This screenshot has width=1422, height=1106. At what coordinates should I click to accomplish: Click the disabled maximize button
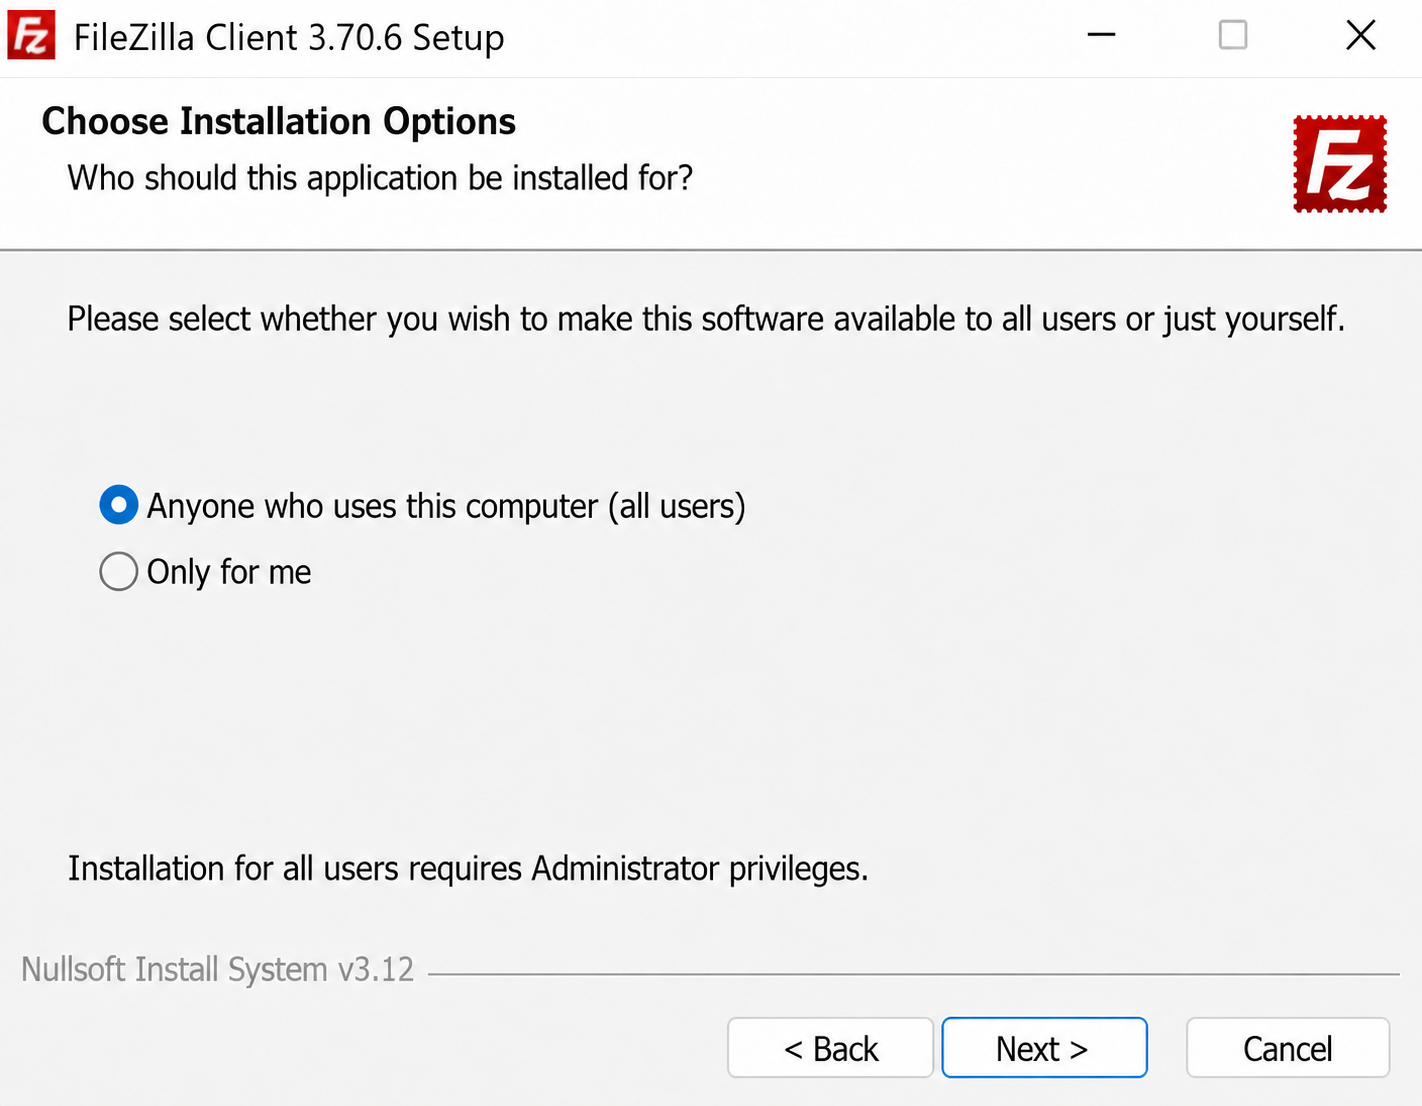point(1233,36)
